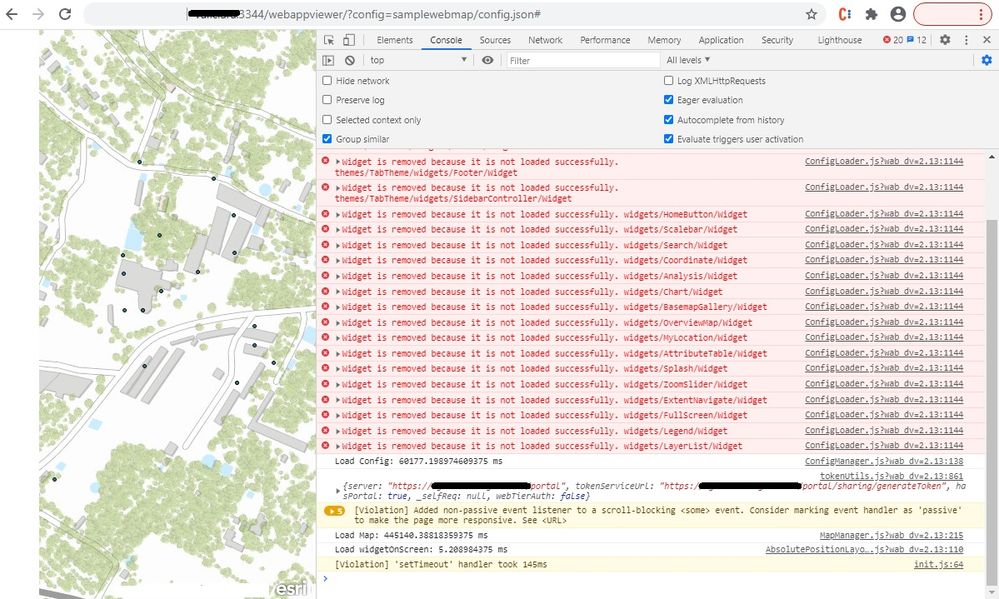Go back with the browser back arrow
This screenshot has height=599, width=999.
click(x=12, y=14)
